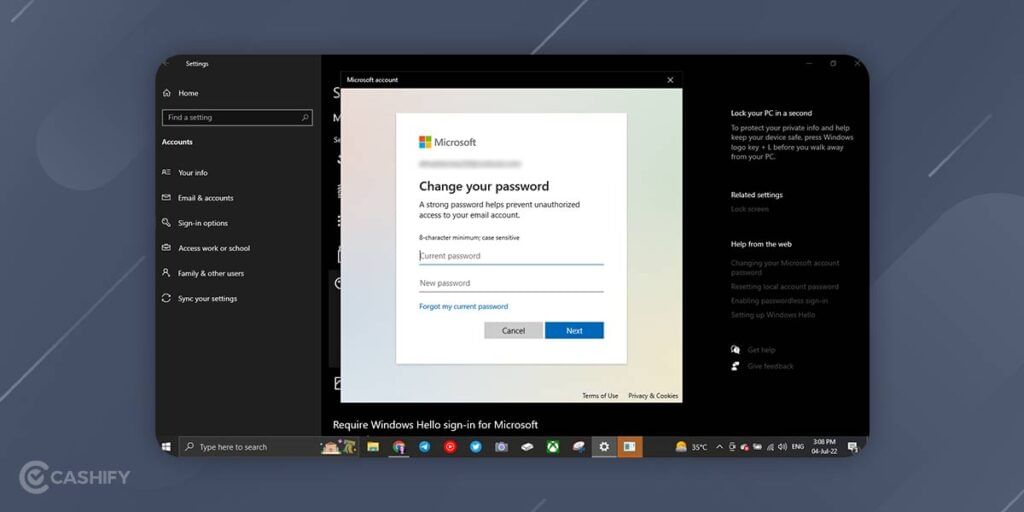
Task: Open Changing your Microsoft account password link
Action: (785, 268)
